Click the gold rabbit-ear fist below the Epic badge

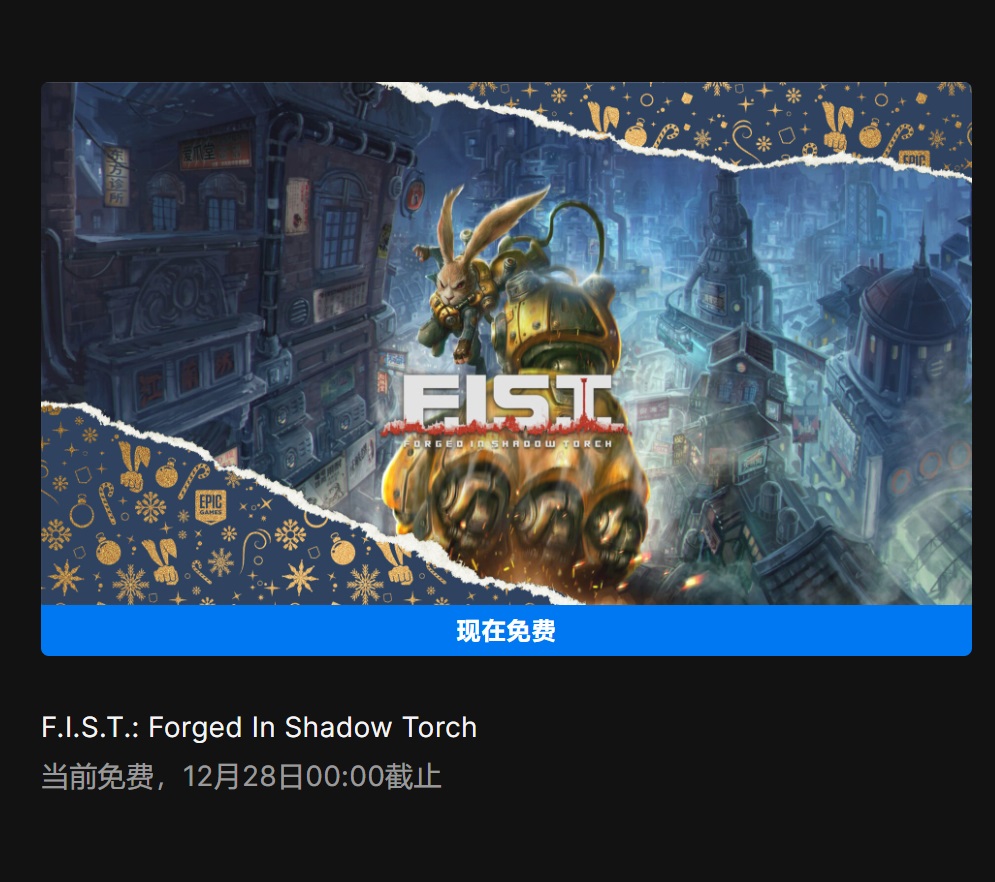(x=161, y=562)
